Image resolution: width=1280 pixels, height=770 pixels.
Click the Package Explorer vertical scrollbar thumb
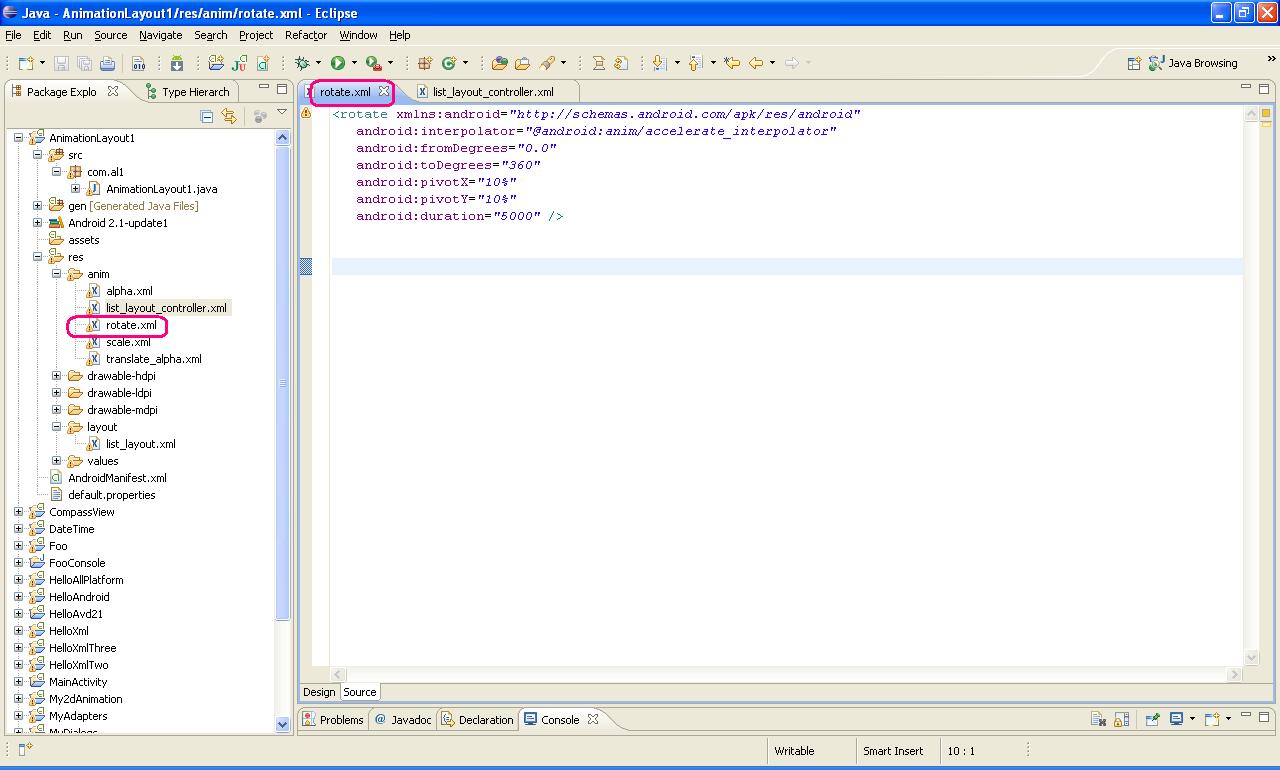[x=282, y=381]
